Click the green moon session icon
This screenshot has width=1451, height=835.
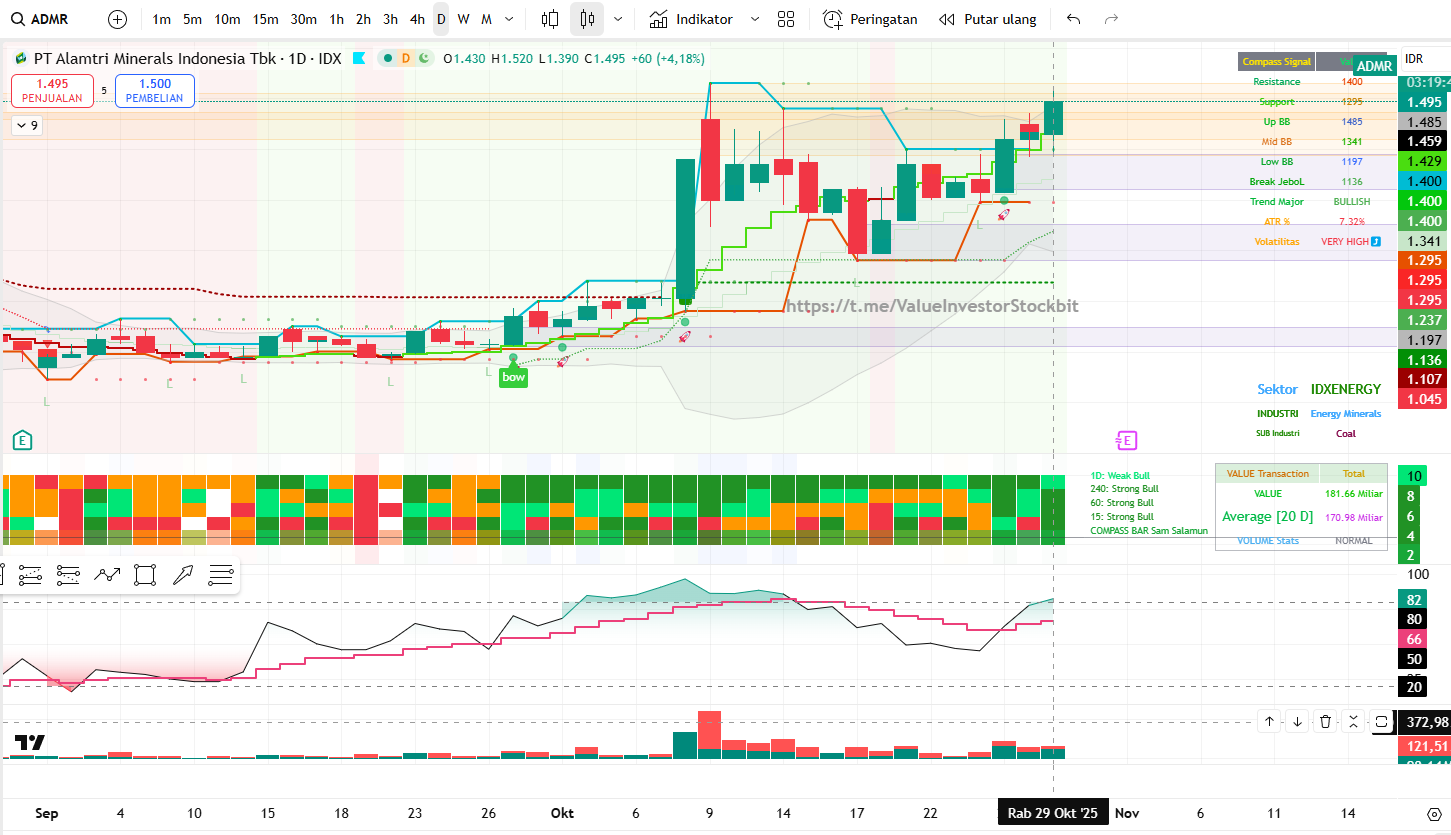(x=423, y=58)
